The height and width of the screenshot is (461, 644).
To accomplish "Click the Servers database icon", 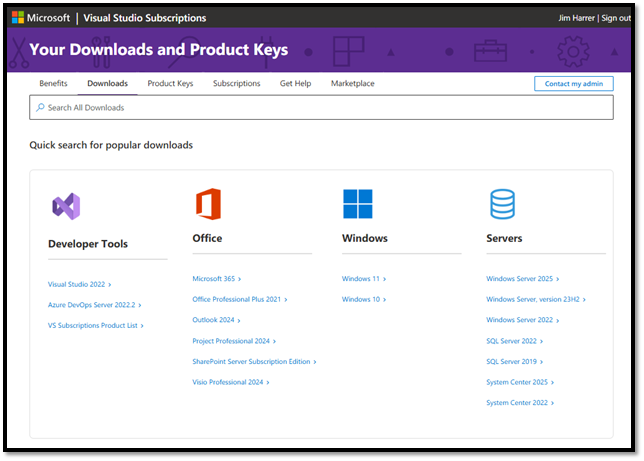I will click(502, 204).
